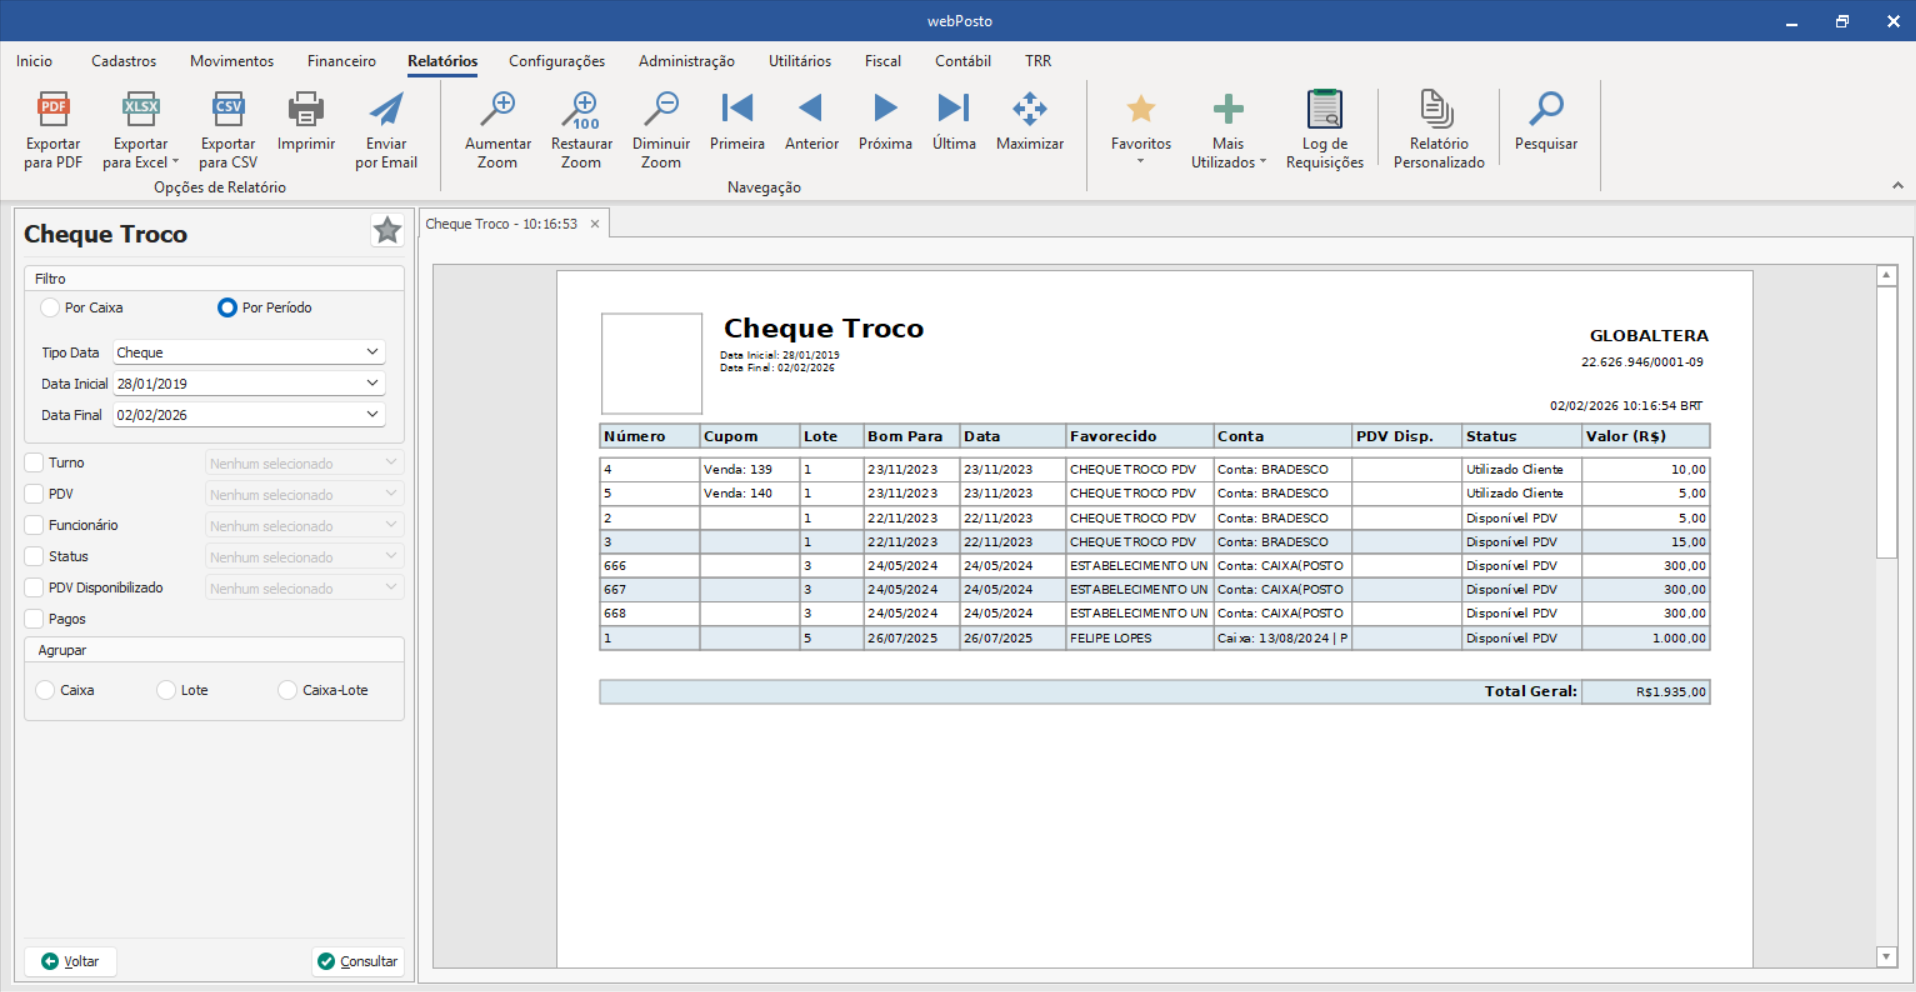
Task: Open the Pesquisar search tool
Action: [x=1545, y=110]
